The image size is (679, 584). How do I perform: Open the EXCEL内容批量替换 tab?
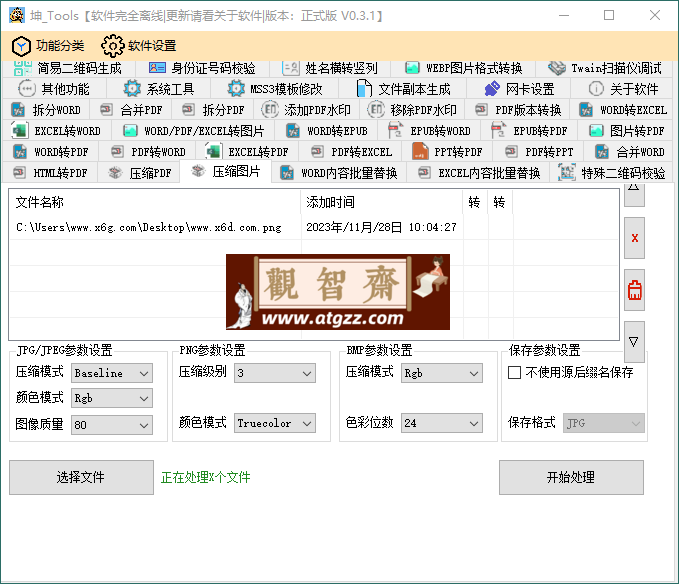(x=478, y=173)
